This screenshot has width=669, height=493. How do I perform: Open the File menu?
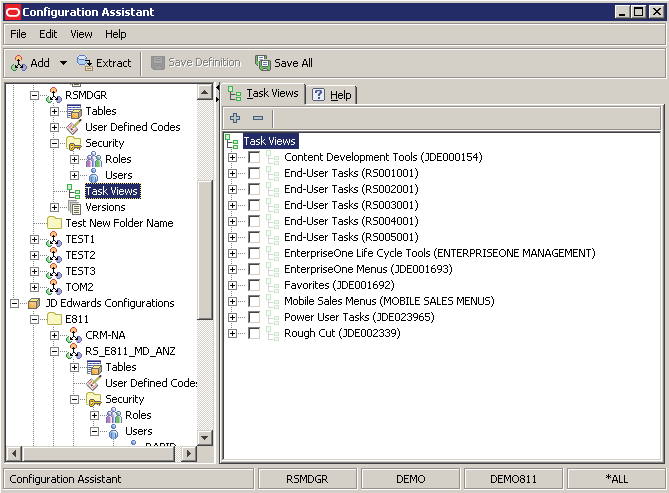coord(18,34)
